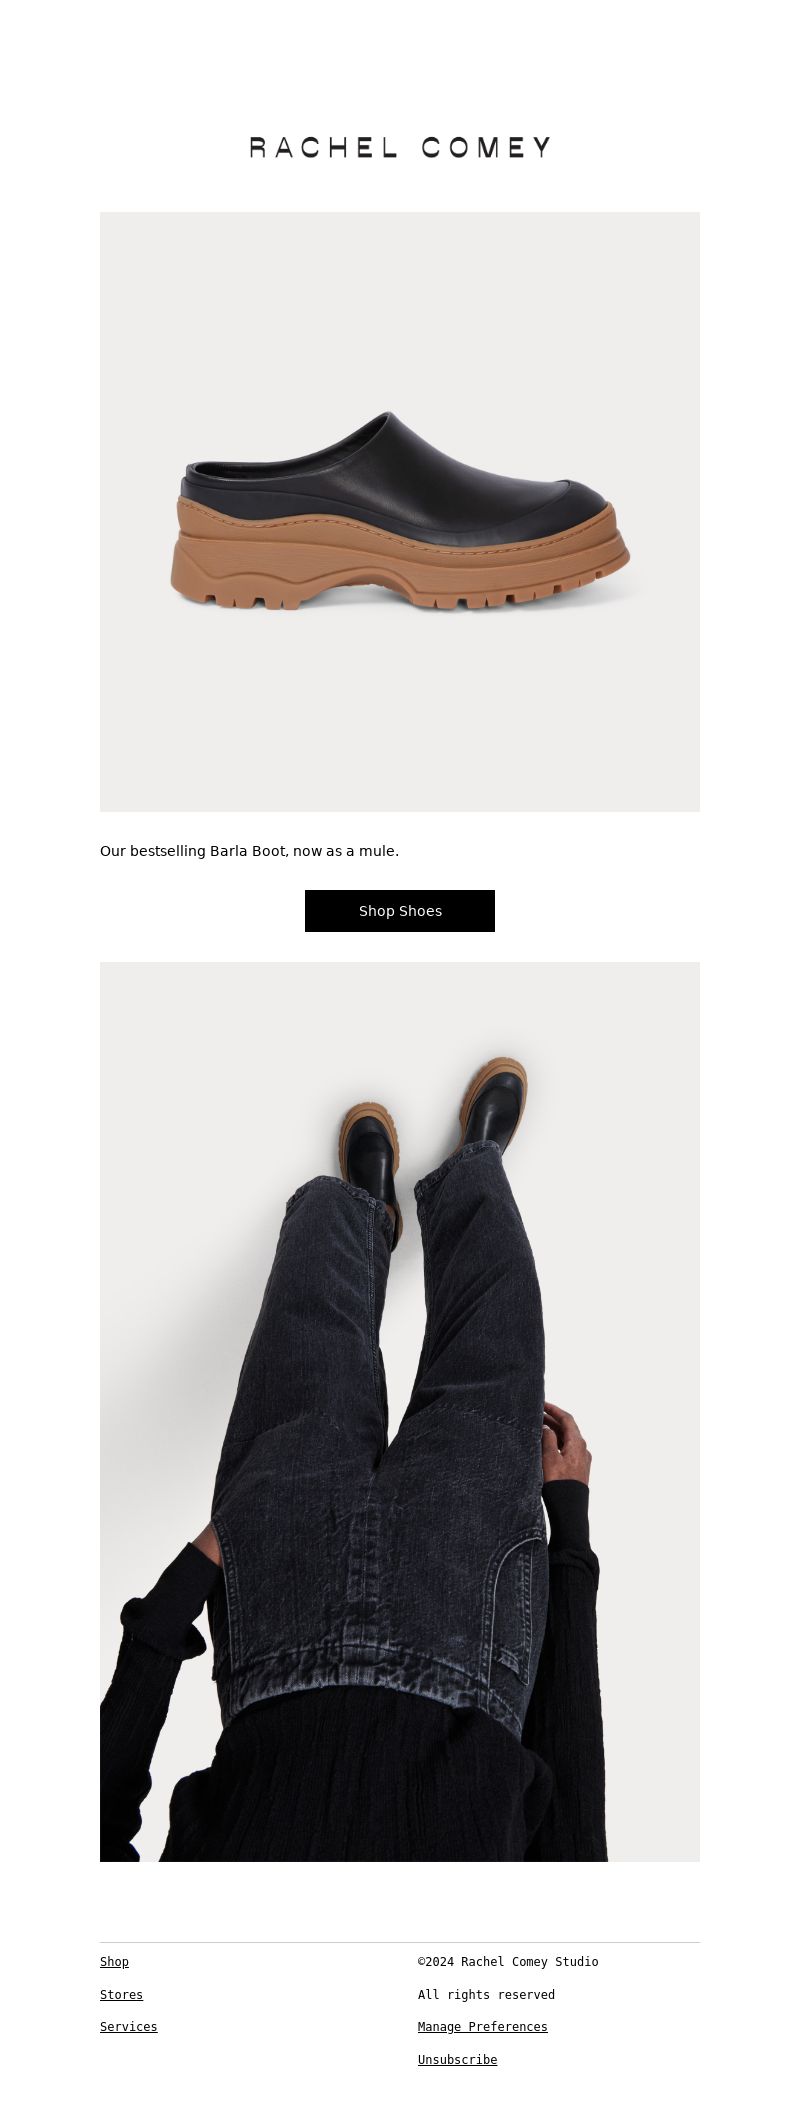800x2116 pixels.
Task: Click the bestselling Barla Boot tagline text
Action: tap(249, 851)
